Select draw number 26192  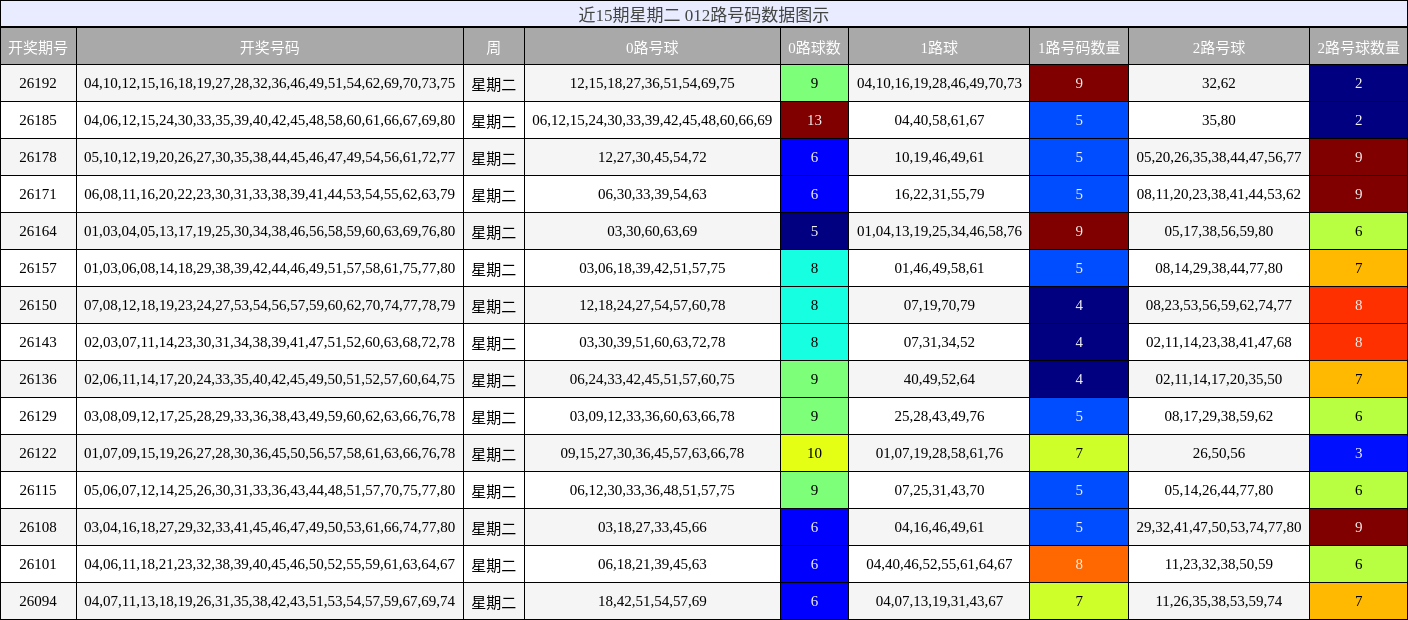[x=38, y=83]
